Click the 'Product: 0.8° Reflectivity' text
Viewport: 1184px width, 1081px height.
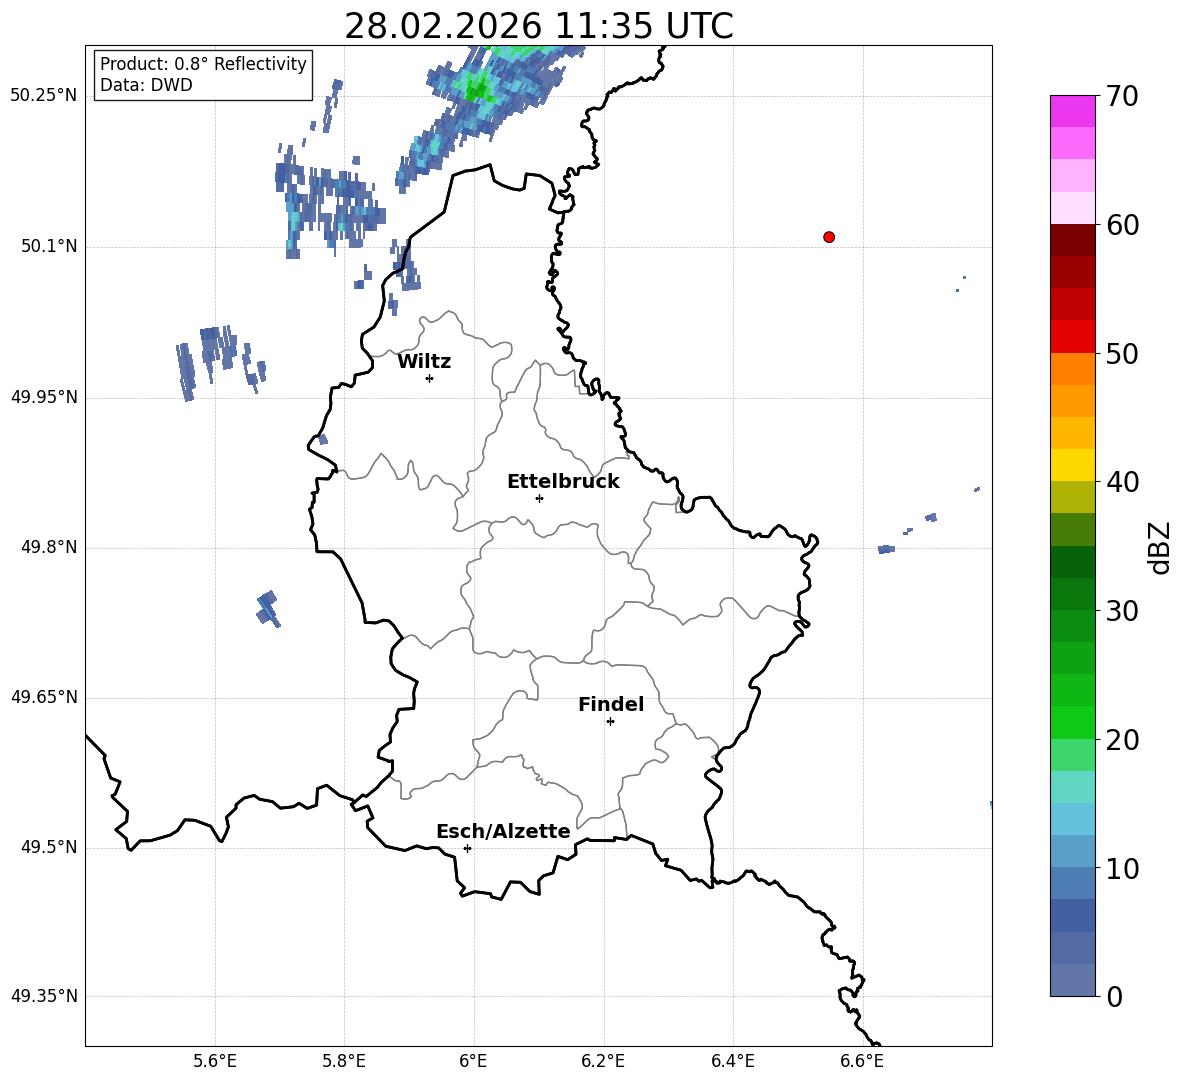(x=203, y=64)
